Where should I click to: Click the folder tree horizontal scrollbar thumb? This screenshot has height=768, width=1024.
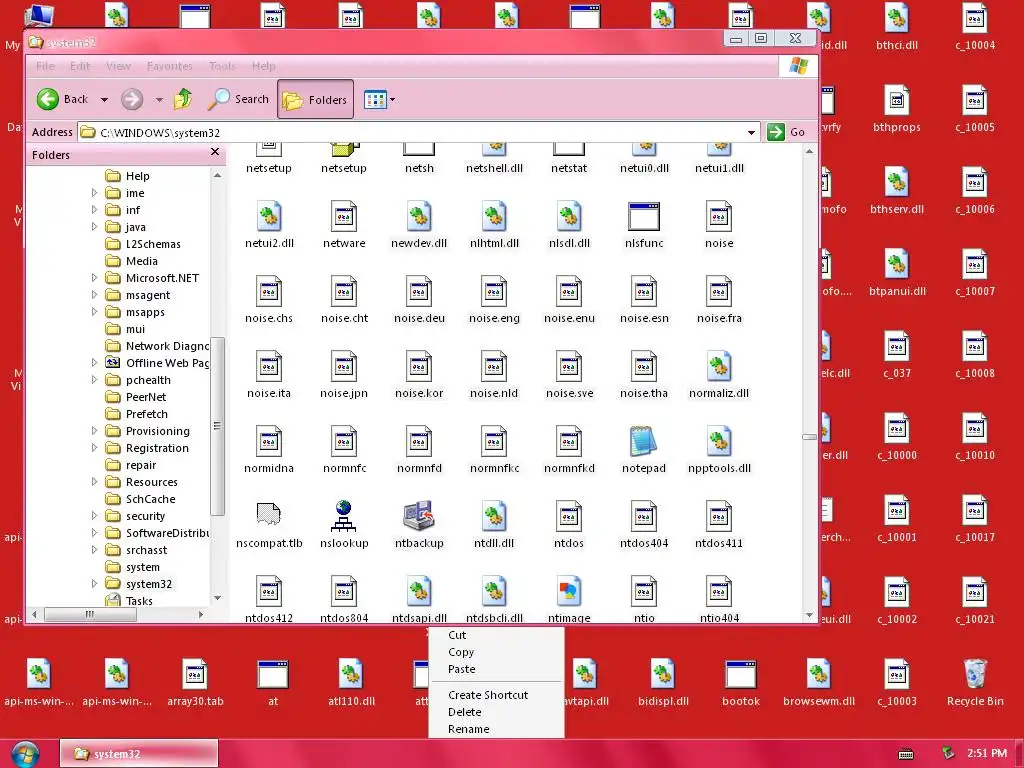pyautogui.click(x=89, y=614)
